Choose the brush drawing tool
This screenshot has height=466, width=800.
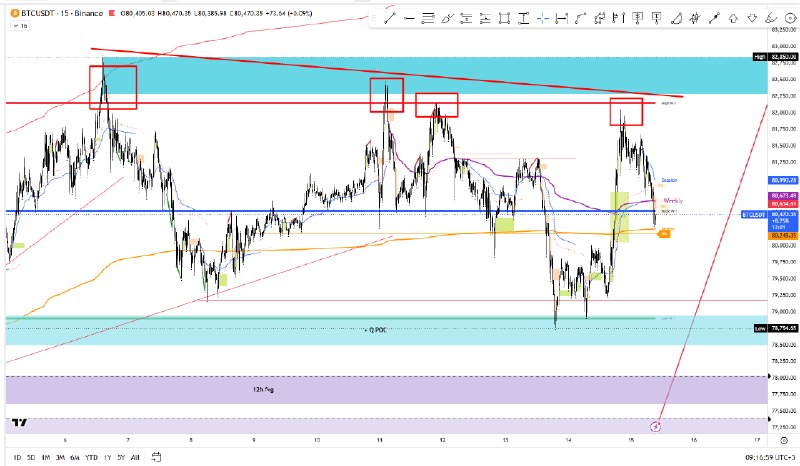[447, 19]
